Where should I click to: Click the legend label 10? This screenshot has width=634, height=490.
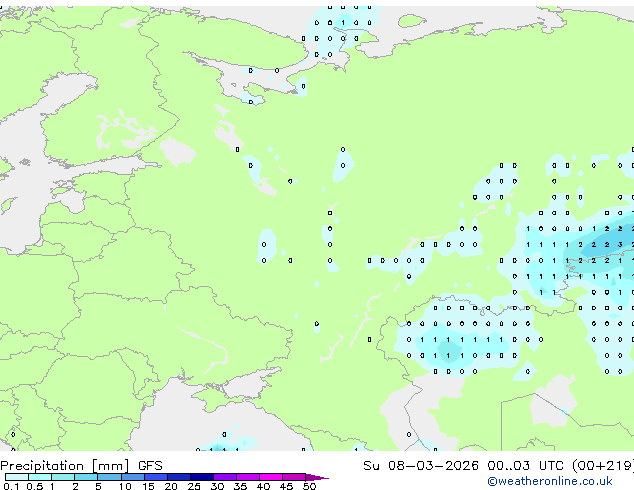pyautogui.click(x=125, y=486)
